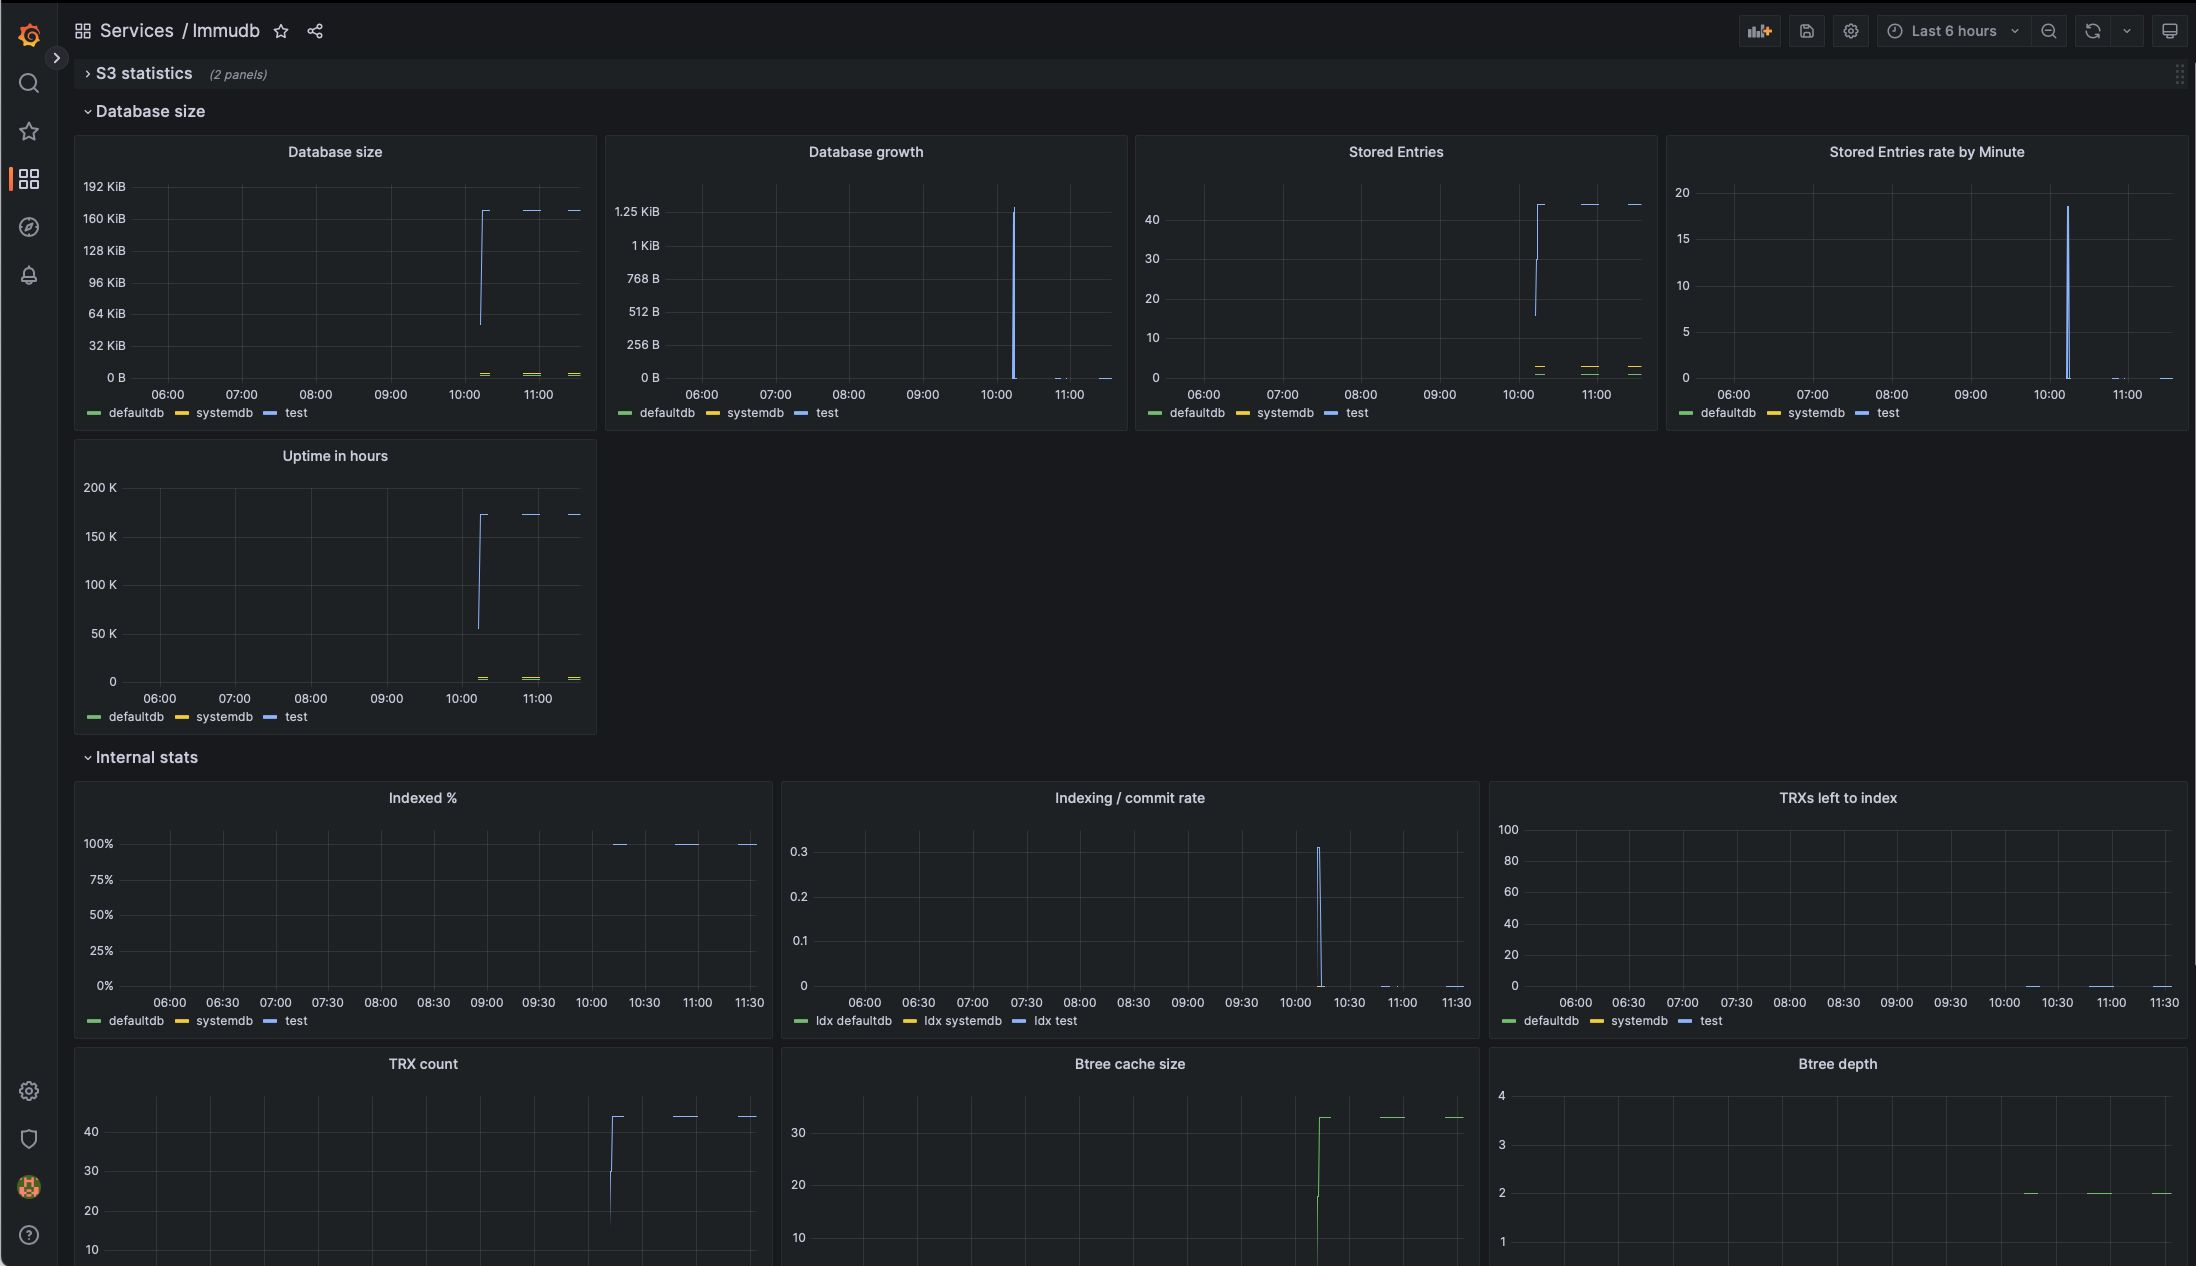2196x1266 pixels.
Task: Open refresh interval dropdown arrow
Action: click(x=2127, y=31)
